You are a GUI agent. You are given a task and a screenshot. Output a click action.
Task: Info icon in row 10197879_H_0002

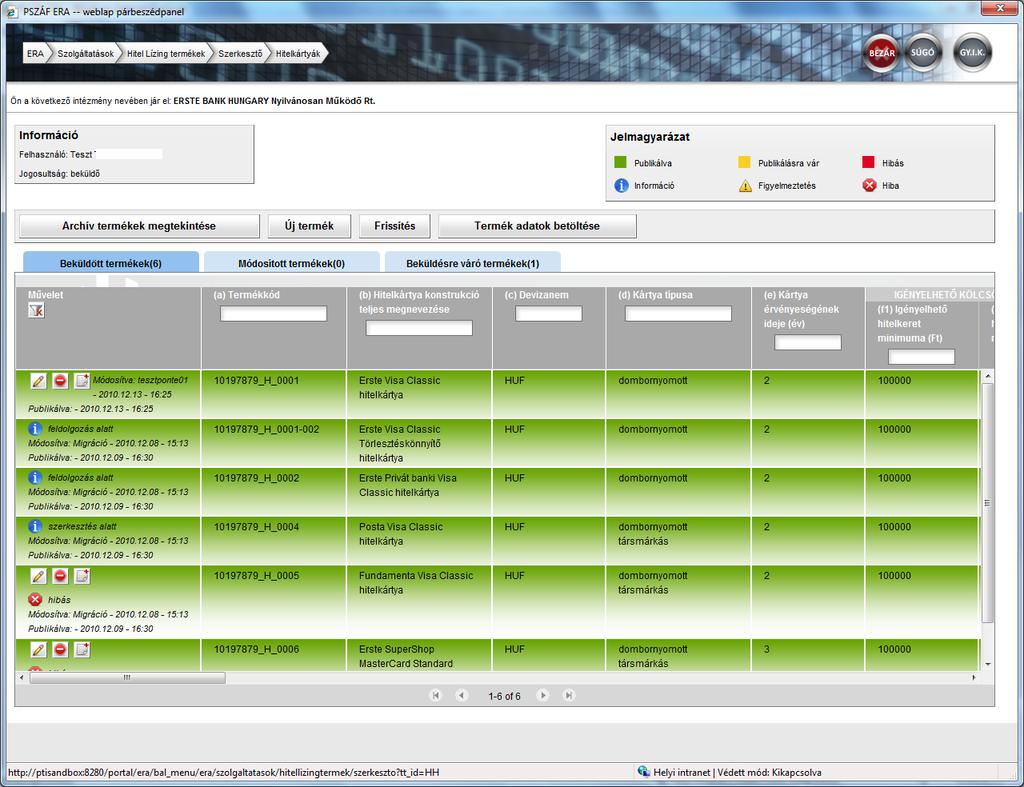tap(35, 478)
